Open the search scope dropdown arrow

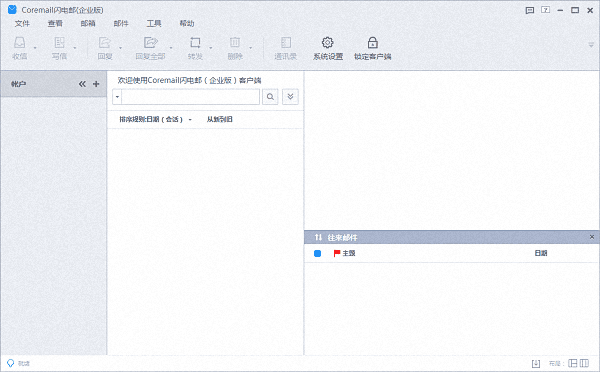[117, 97]
